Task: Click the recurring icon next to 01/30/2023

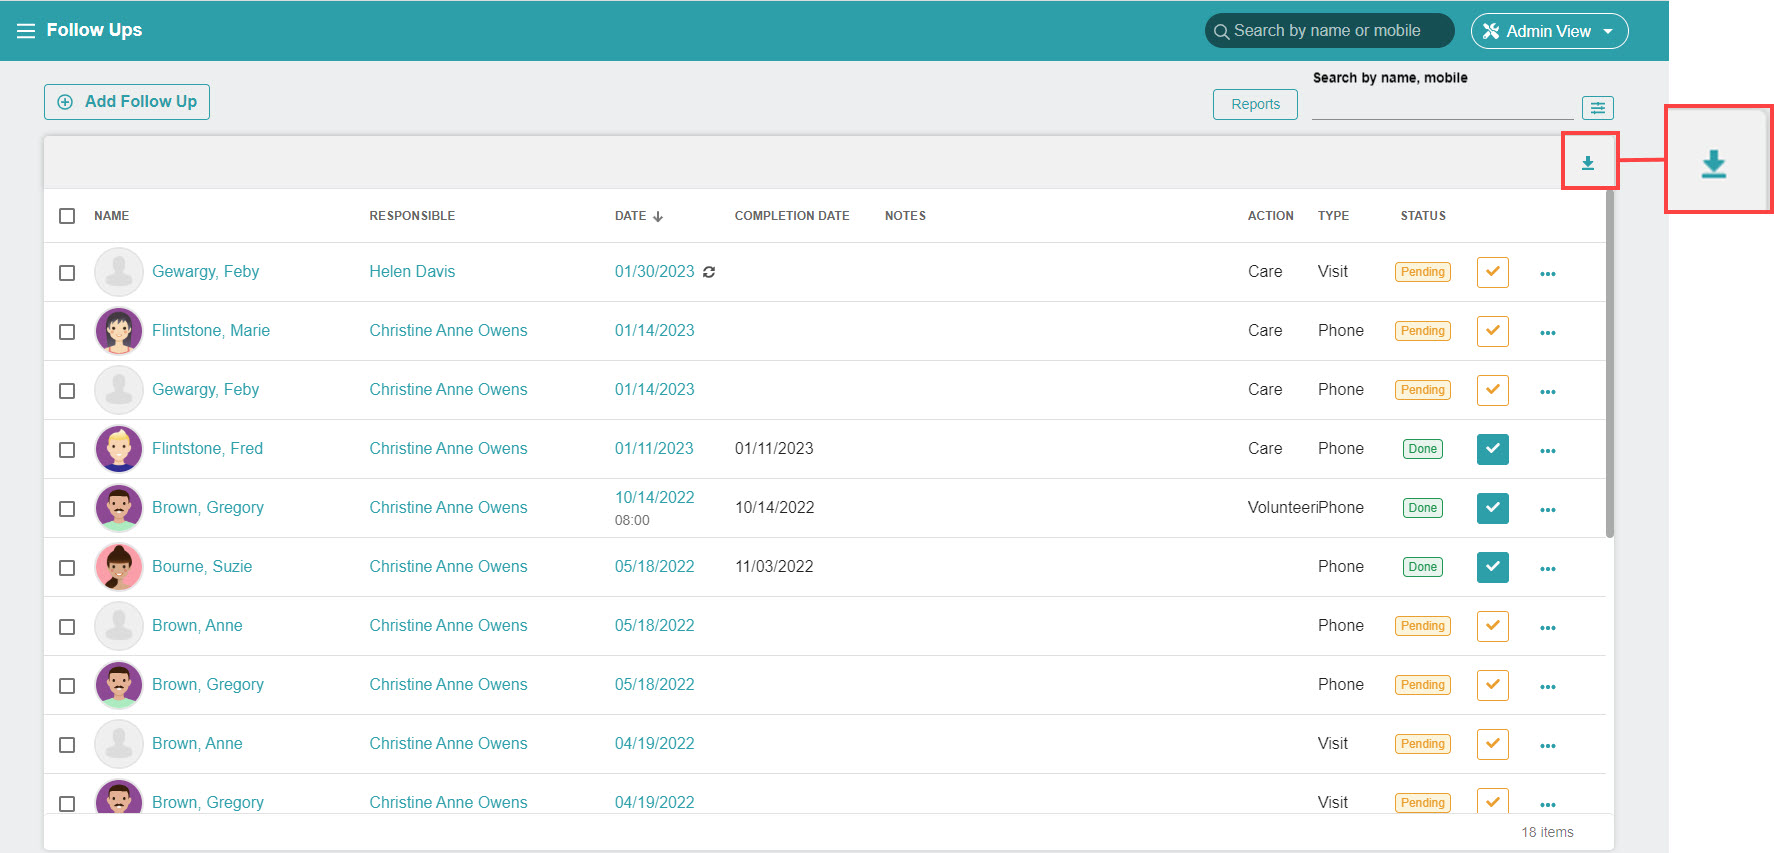Action: pos(709,272)
